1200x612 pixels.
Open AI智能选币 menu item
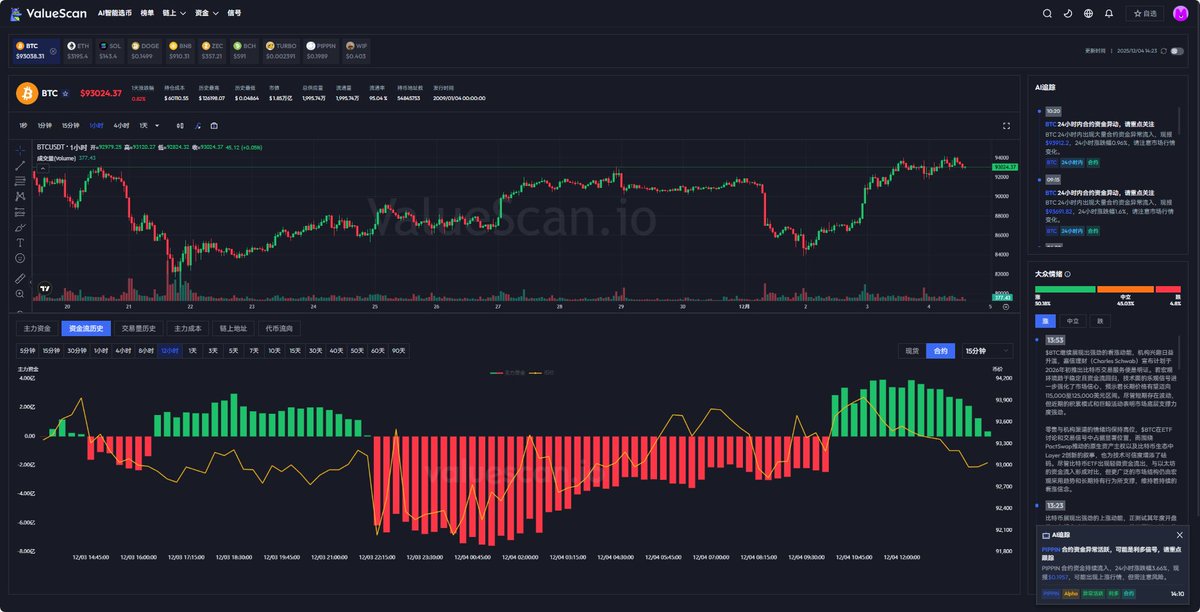[x=115, y=13]
